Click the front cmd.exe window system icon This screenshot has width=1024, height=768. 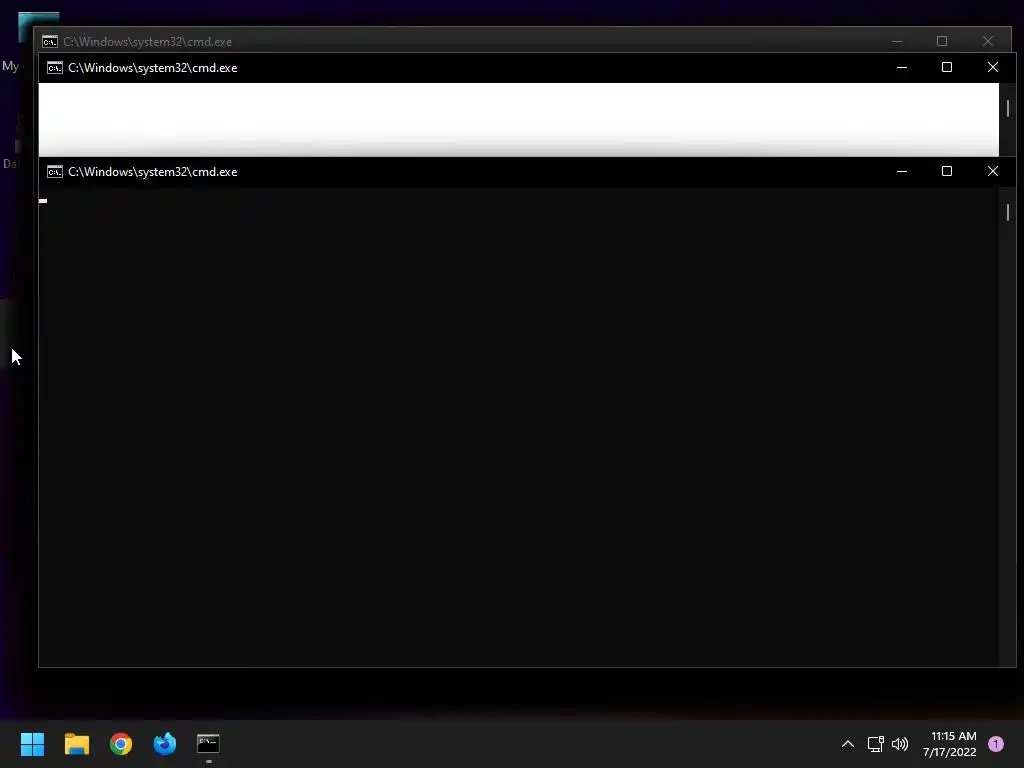[x=55, y=172]
